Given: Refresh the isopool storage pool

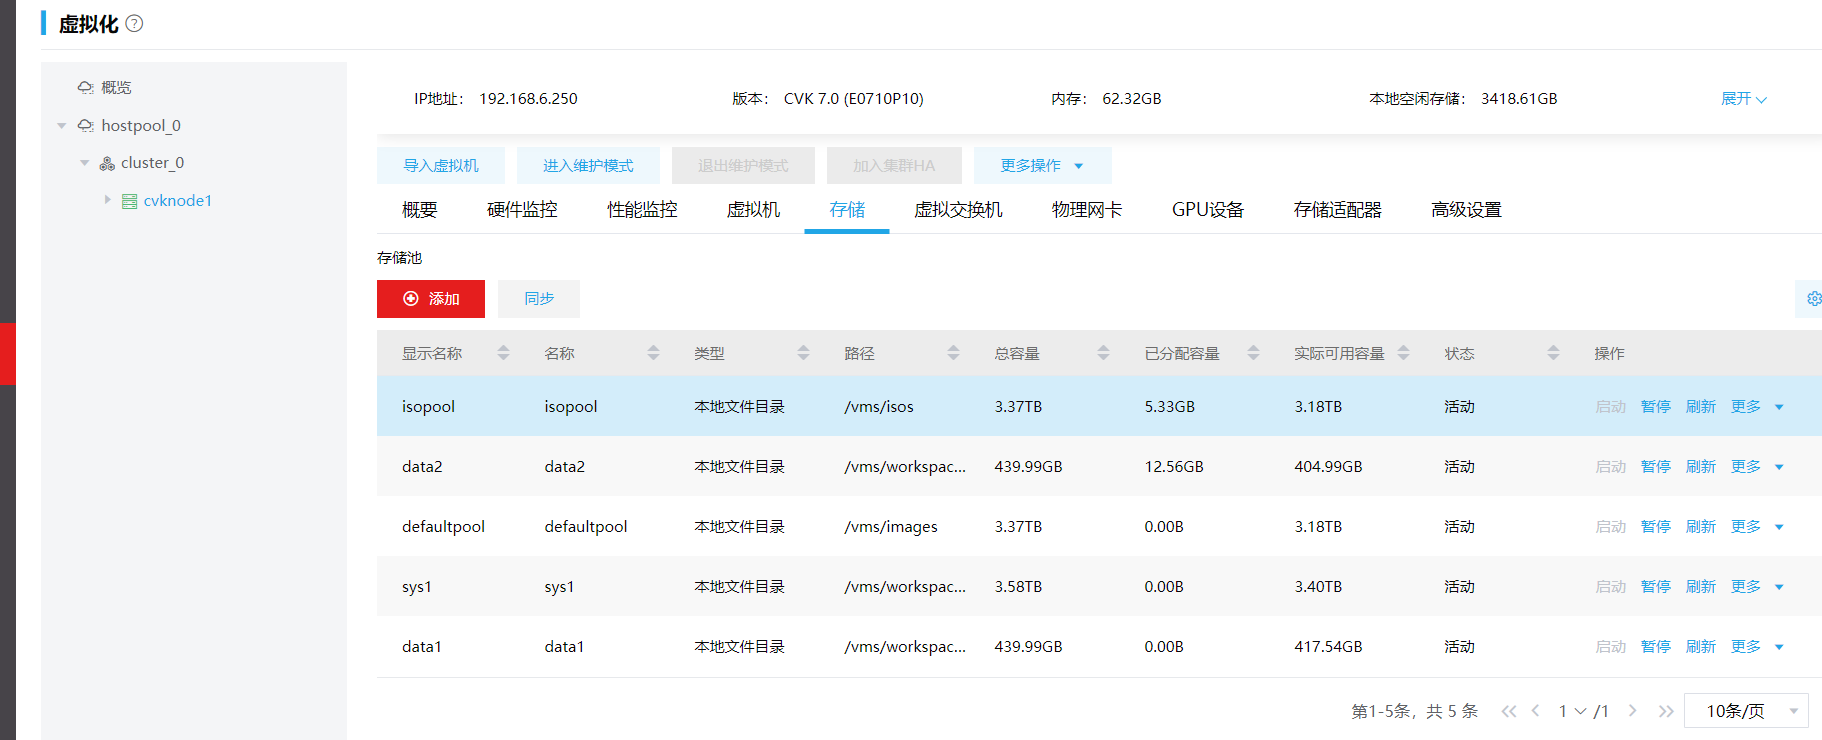Looking at the screenshot, I should pyautogui.click(x=1701, y=407).
